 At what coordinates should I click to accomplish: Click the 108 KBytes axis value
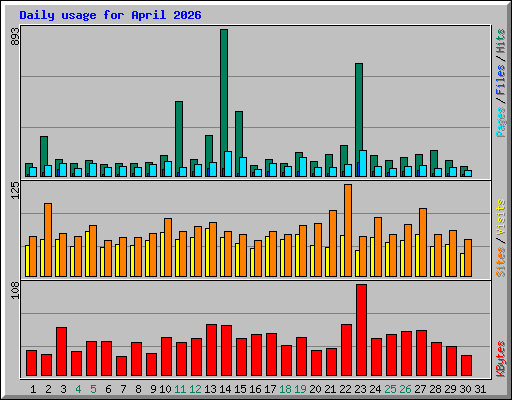click(x=15, y=290)
